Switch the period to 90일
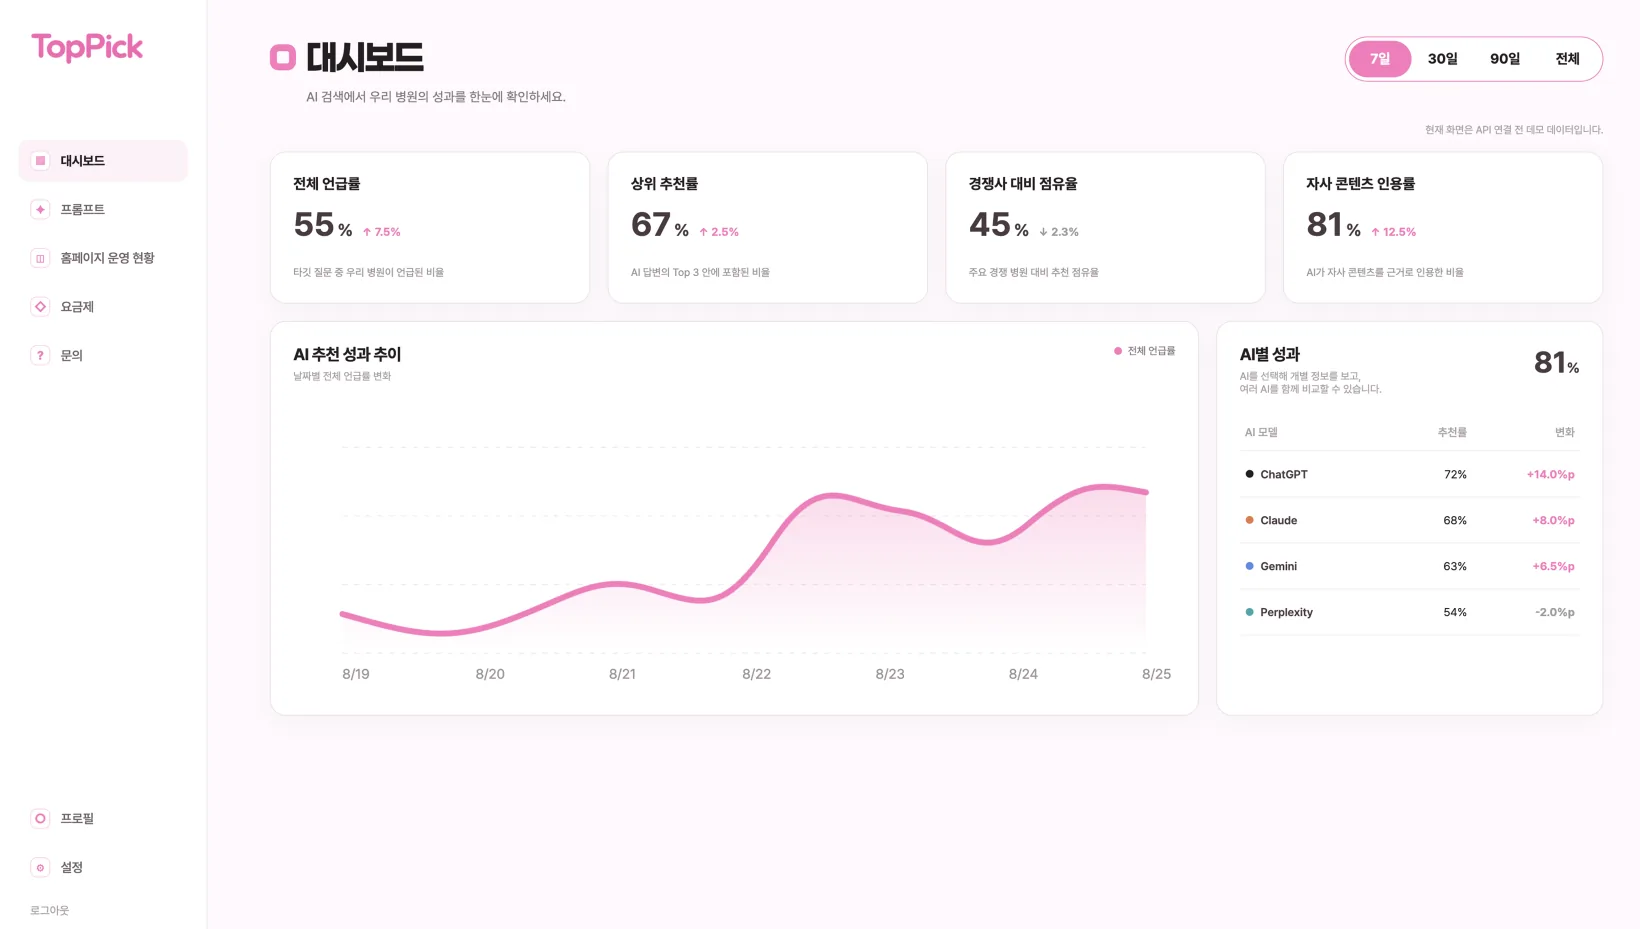 (x=1505, y=59)
